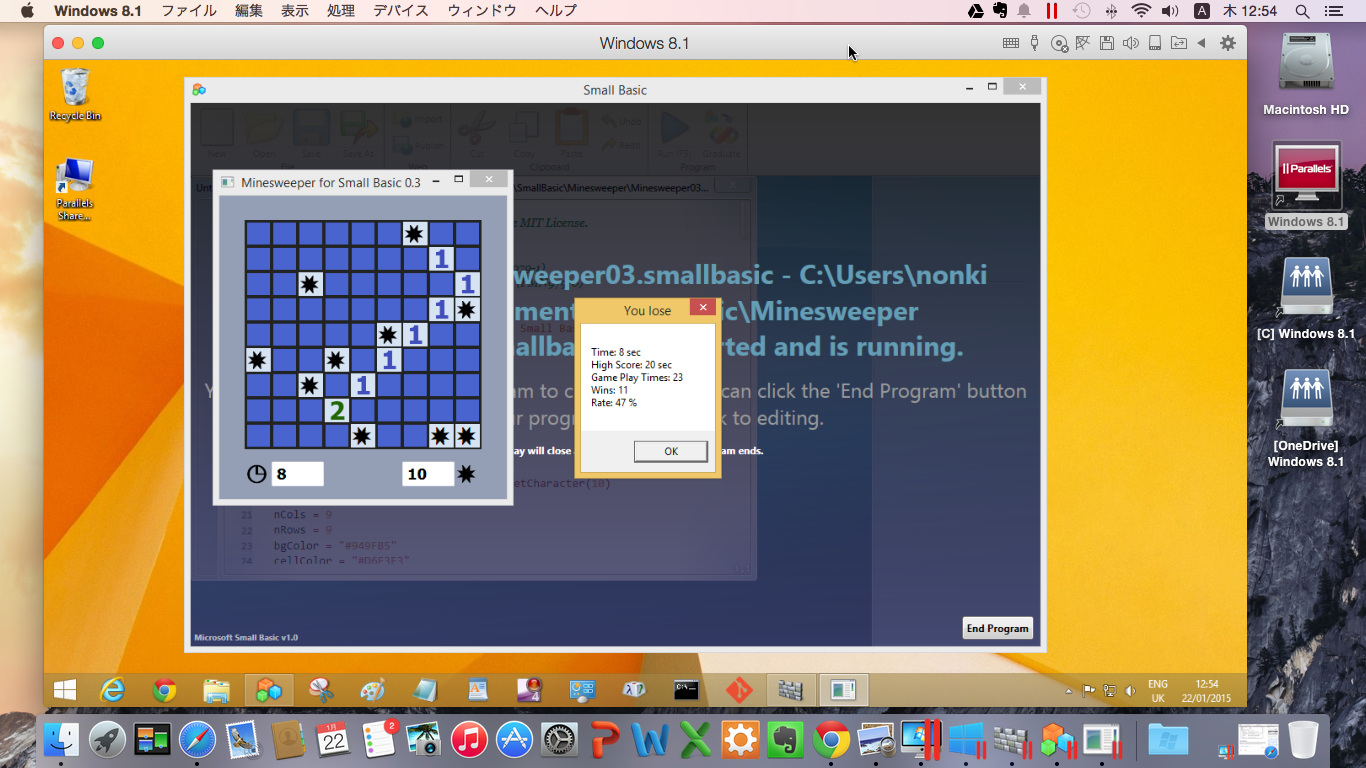The width and height of the screenshot is (1366, 768).
Task: Open the Google Drive menu bar icon
Action: [x=976, y=11]
